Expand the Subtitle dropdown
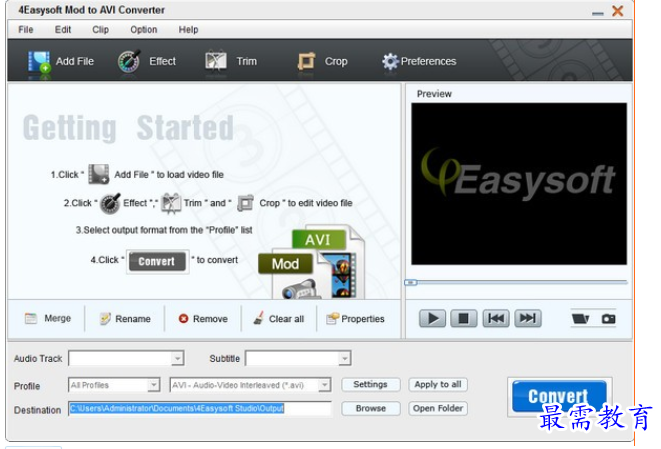 tap(345, 358)
